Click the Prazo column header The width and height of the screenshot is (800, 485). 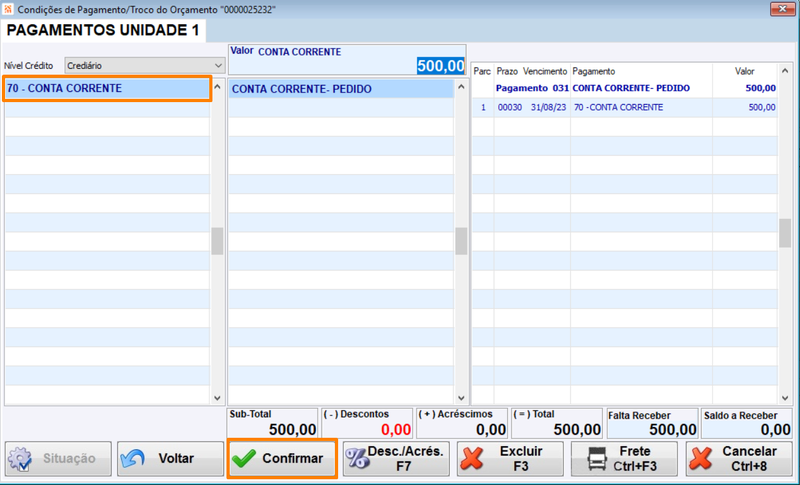507,71
